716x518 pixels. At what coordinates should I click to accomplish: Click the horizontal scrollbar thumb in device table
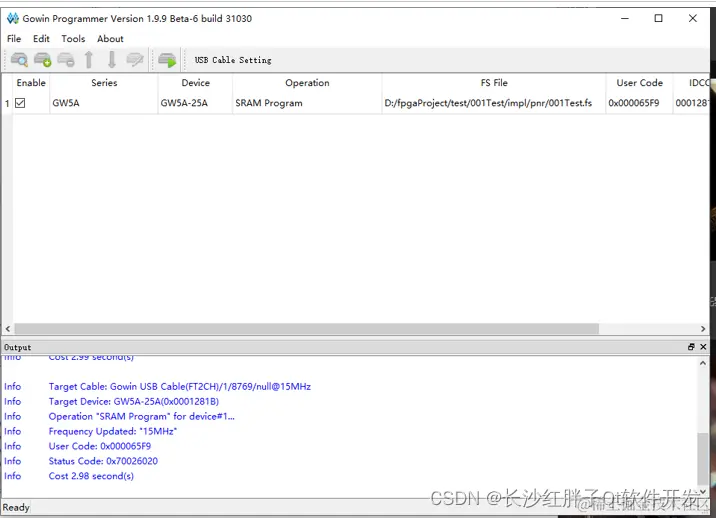(306, 329)
